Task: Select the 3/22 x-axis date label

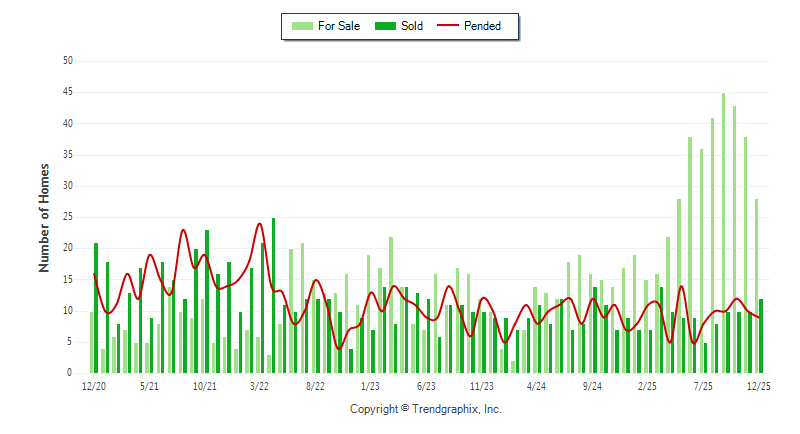Action: click(260, 386)
